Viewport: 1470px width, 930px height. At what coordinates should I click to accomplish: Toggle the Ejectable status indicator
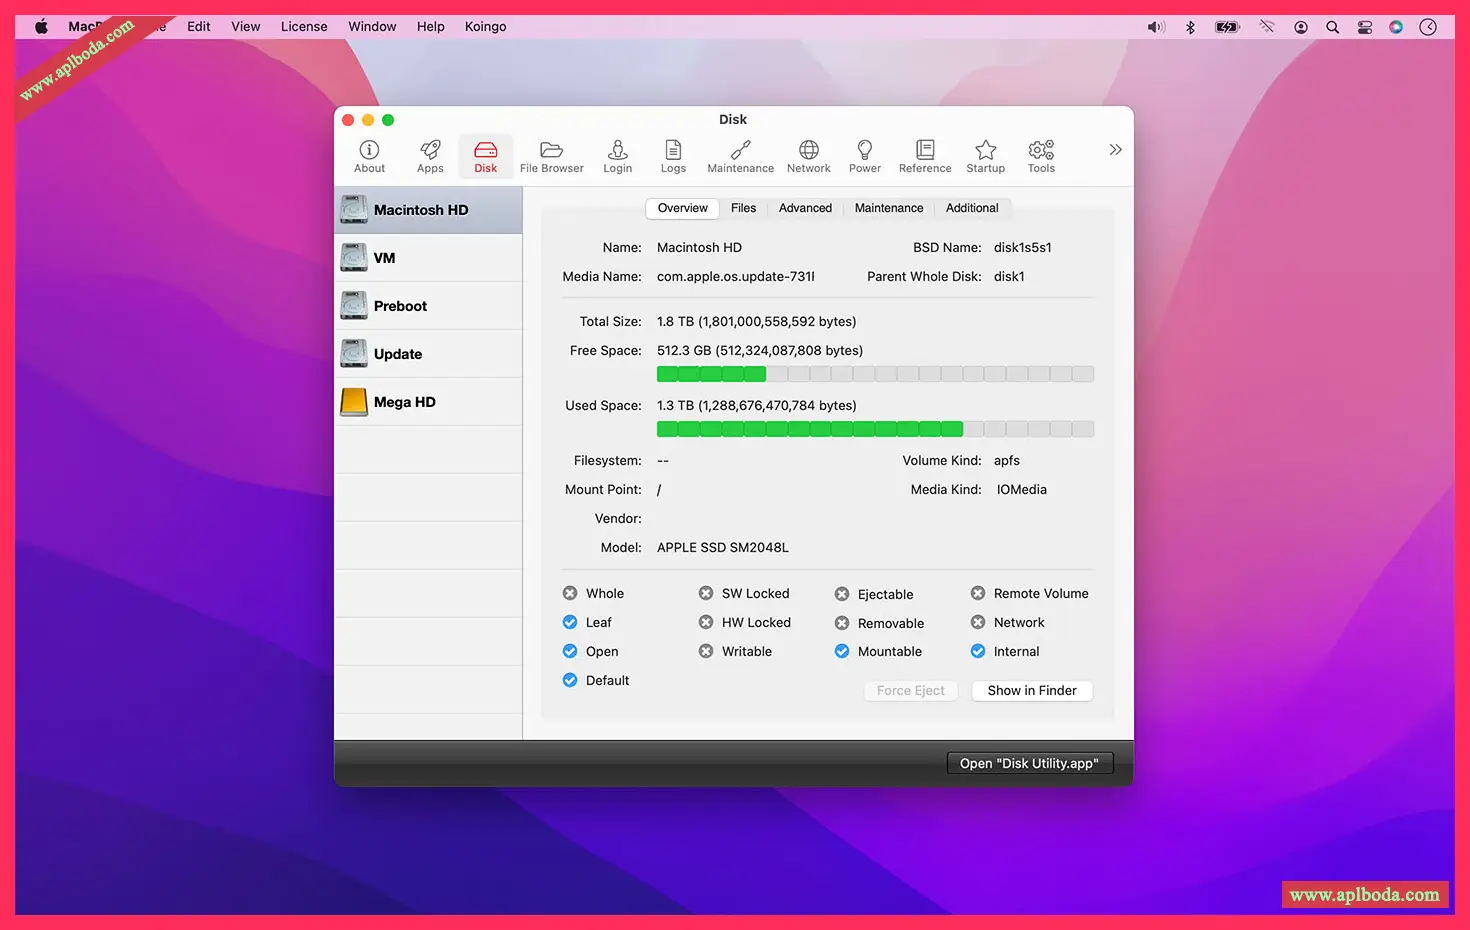842,594
